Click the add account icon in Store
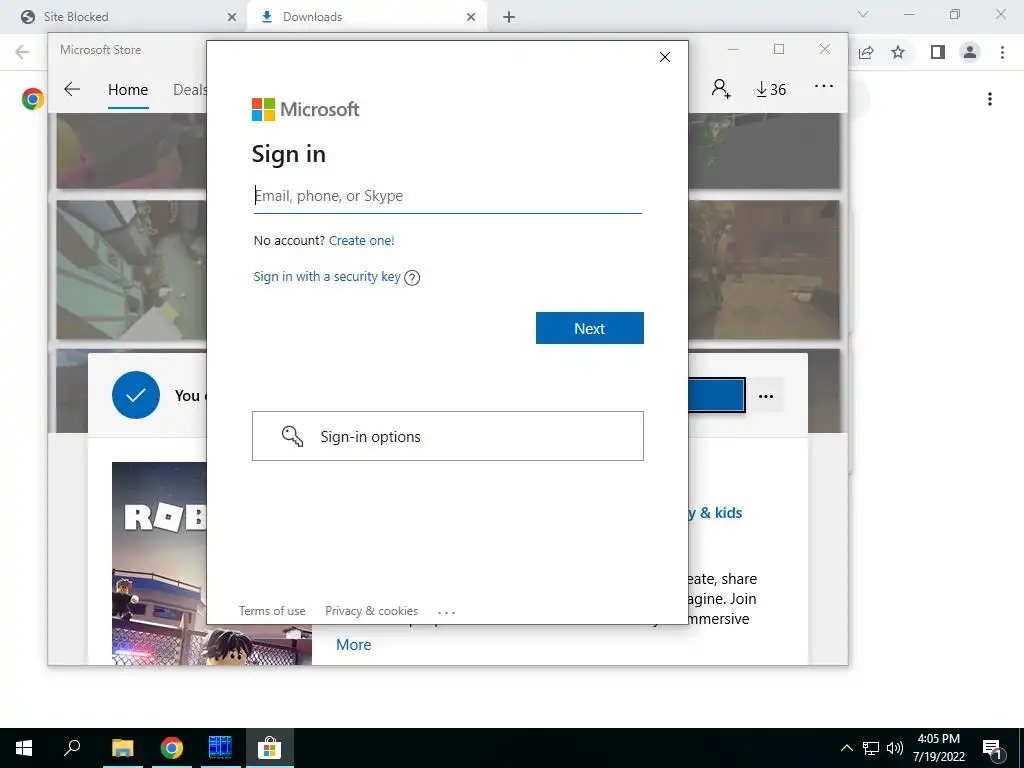Screen dimensions: 1024x768 click(x=721, y=89)
